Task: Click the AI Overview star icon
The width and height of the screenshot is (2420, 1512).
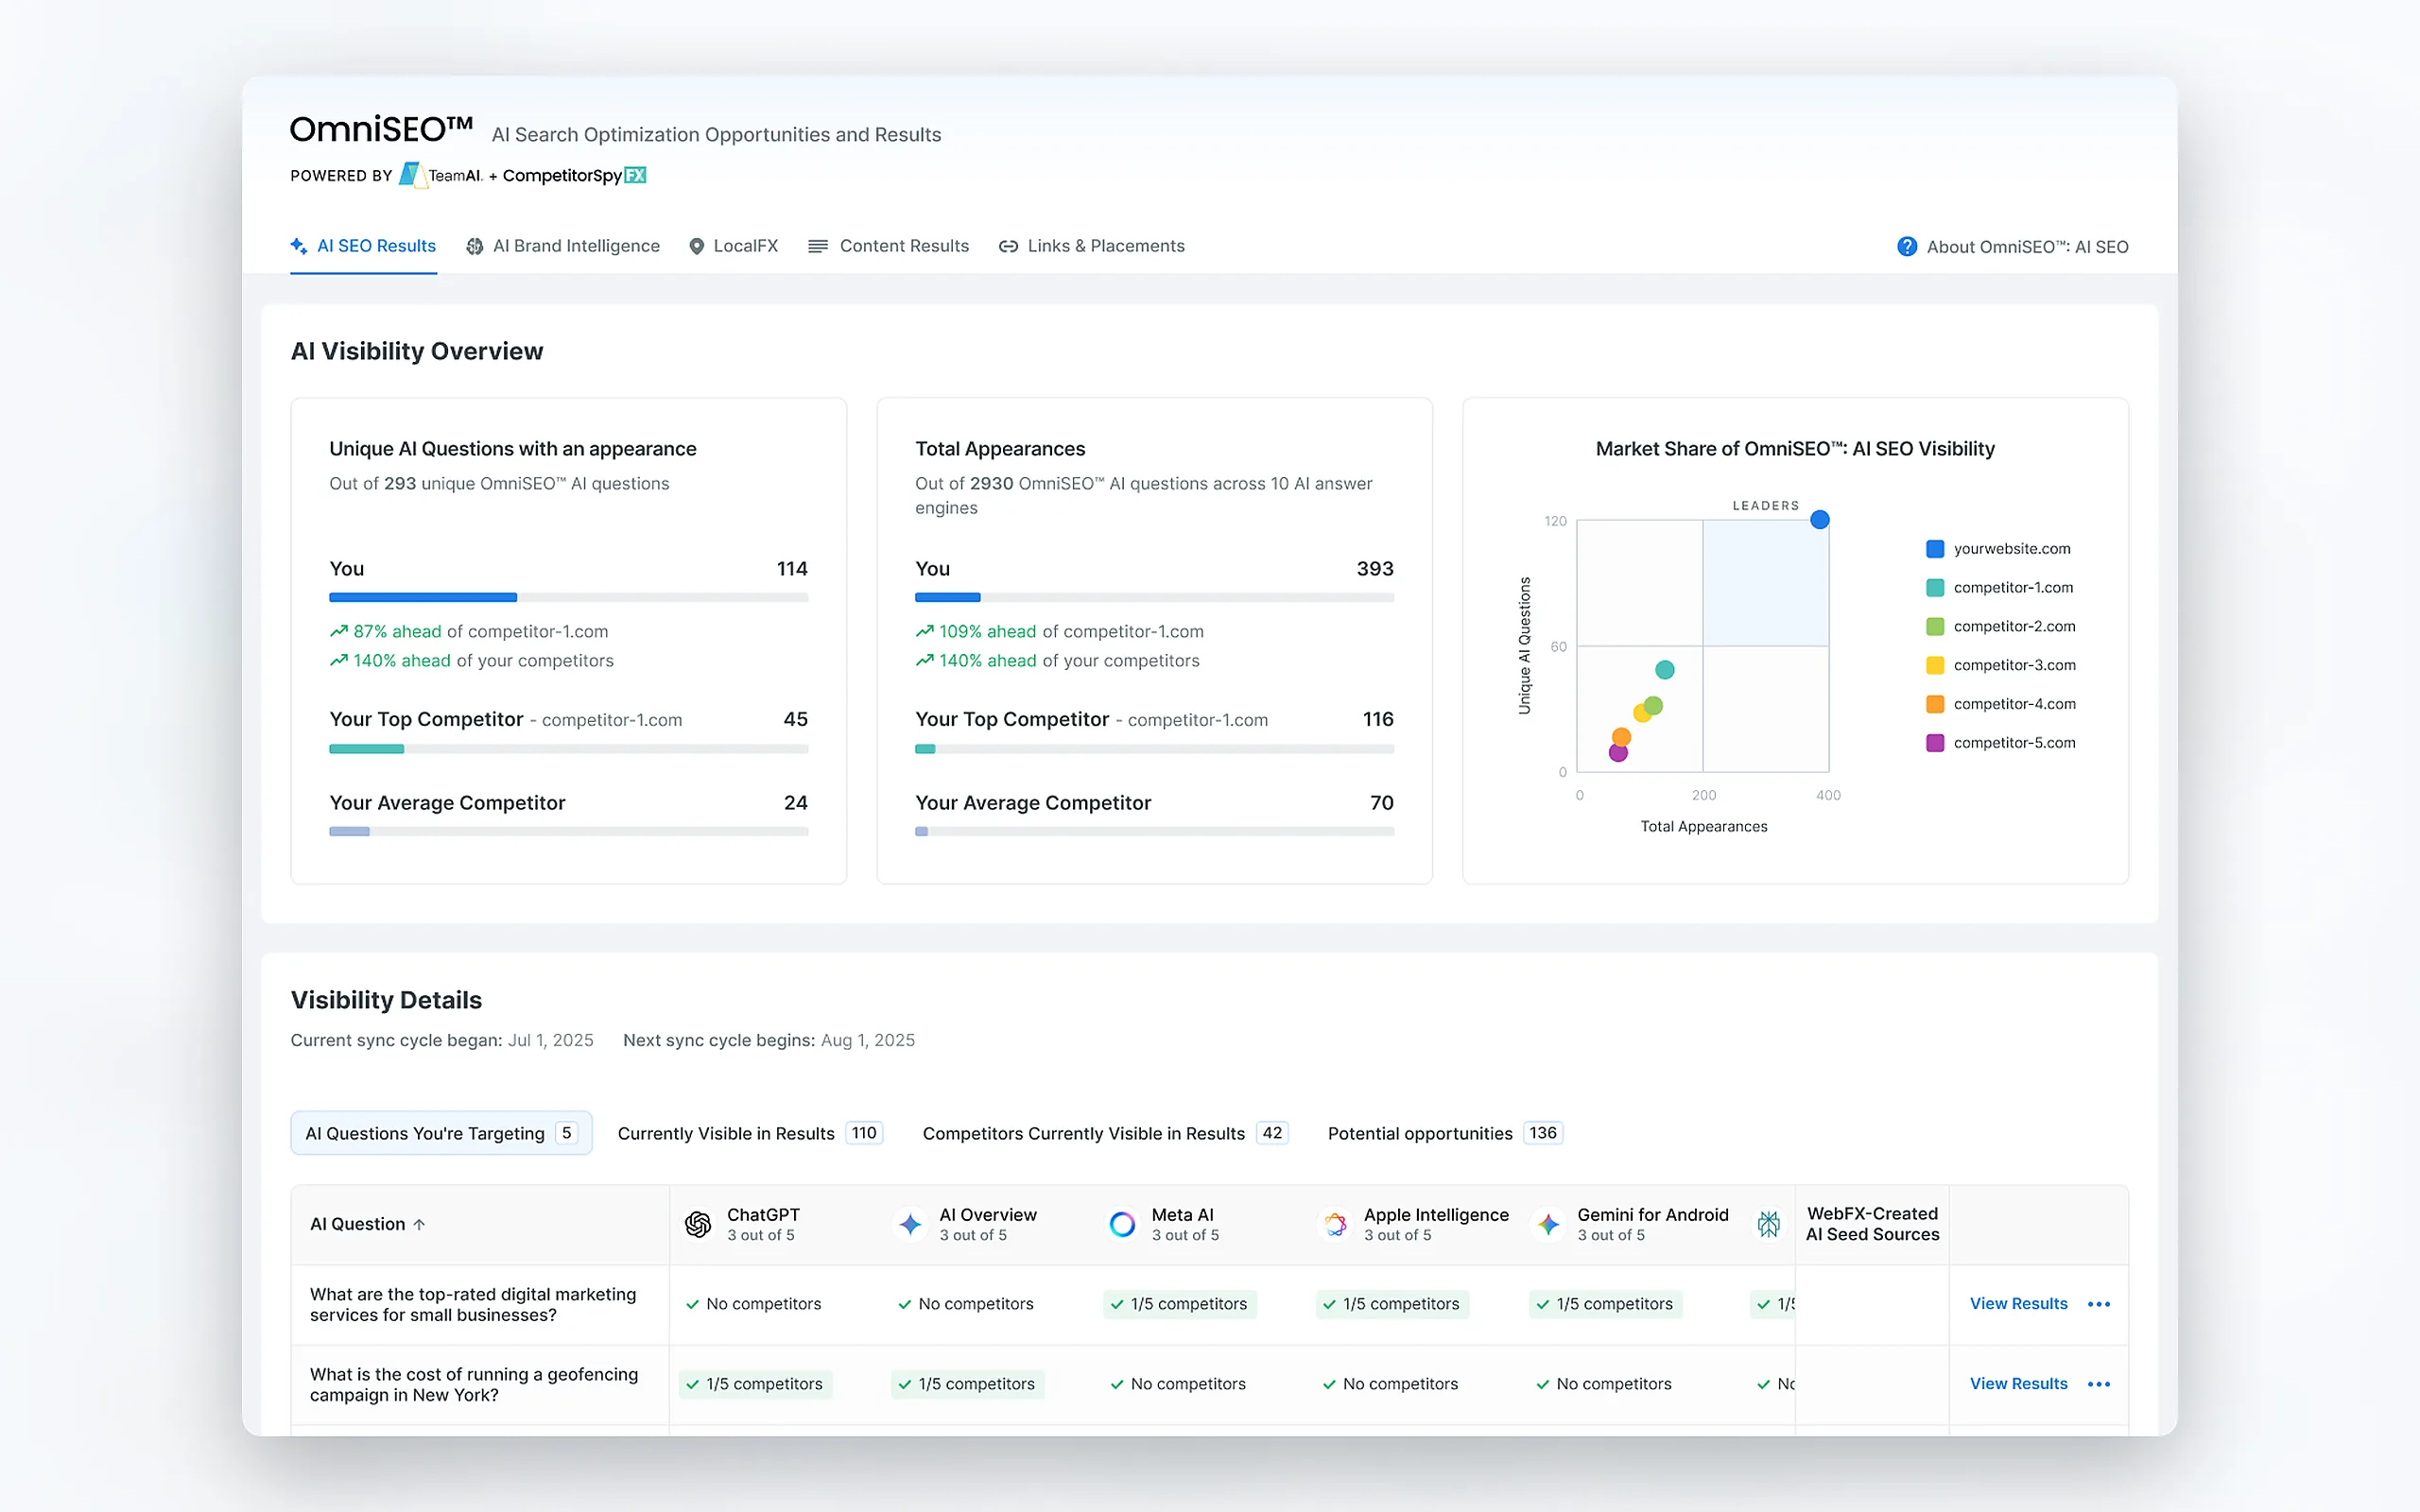Action: click(910, 1225)
